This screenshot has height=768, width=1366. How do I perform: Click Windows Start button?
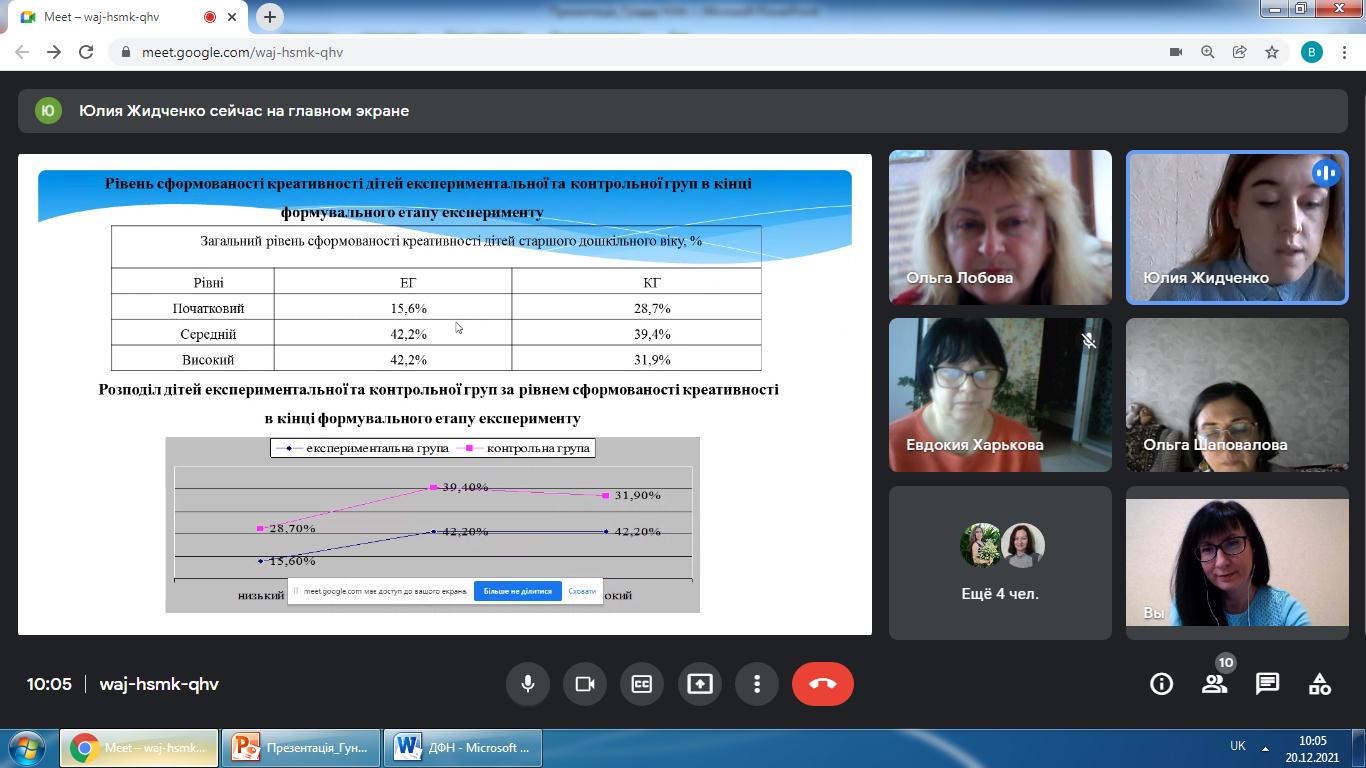pyautogui.click(x=27, y=747)
